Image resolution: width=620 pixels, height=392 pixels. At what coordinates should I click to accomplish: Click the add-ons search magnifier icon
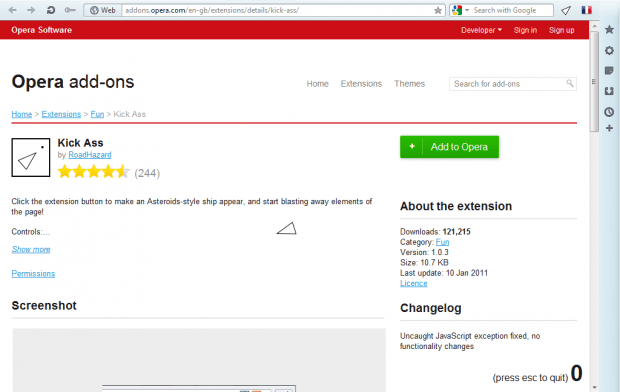coord(570,83)
